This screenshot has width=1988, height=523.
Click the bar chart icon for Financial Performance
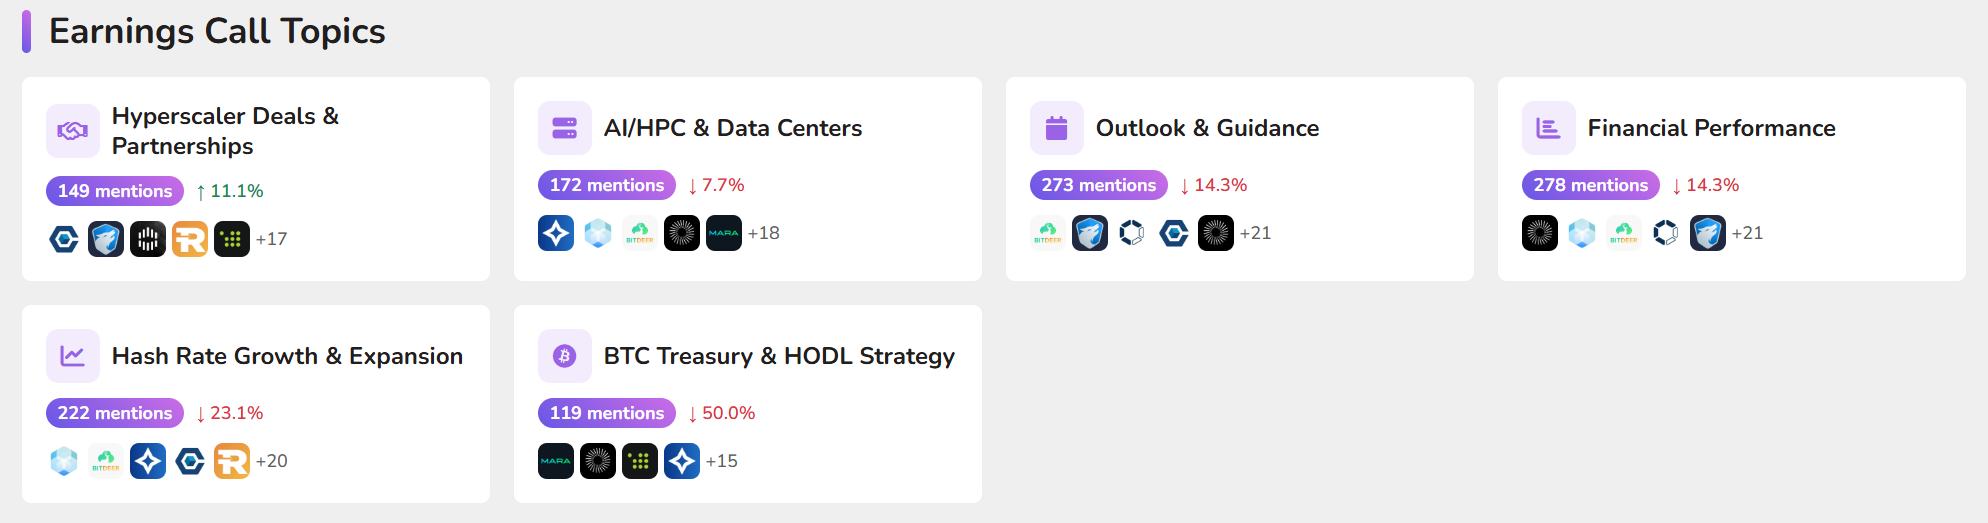1549,128
